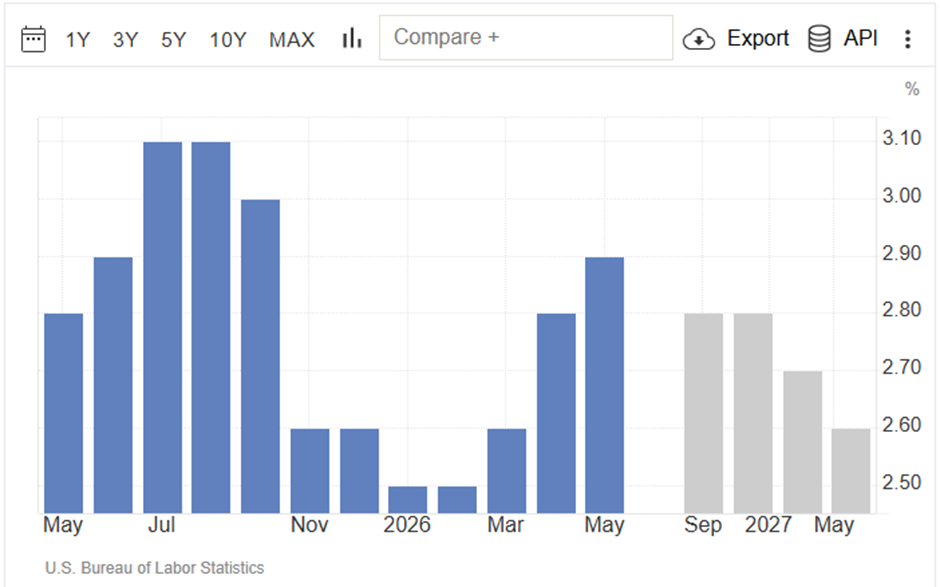Select the blue bar above the Mar label
Screen dimensions: 940x587
[x=507, y=471]
